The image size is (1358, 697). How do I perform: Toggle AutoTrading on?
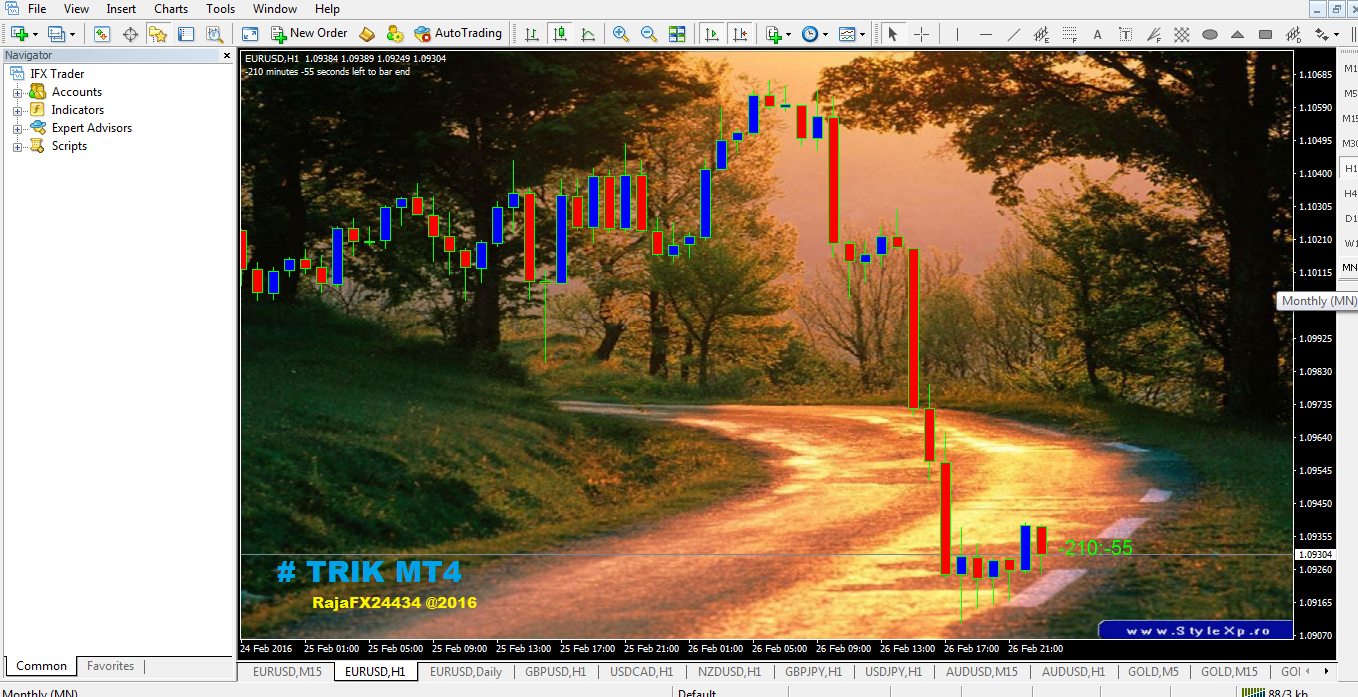click(459, 32)
